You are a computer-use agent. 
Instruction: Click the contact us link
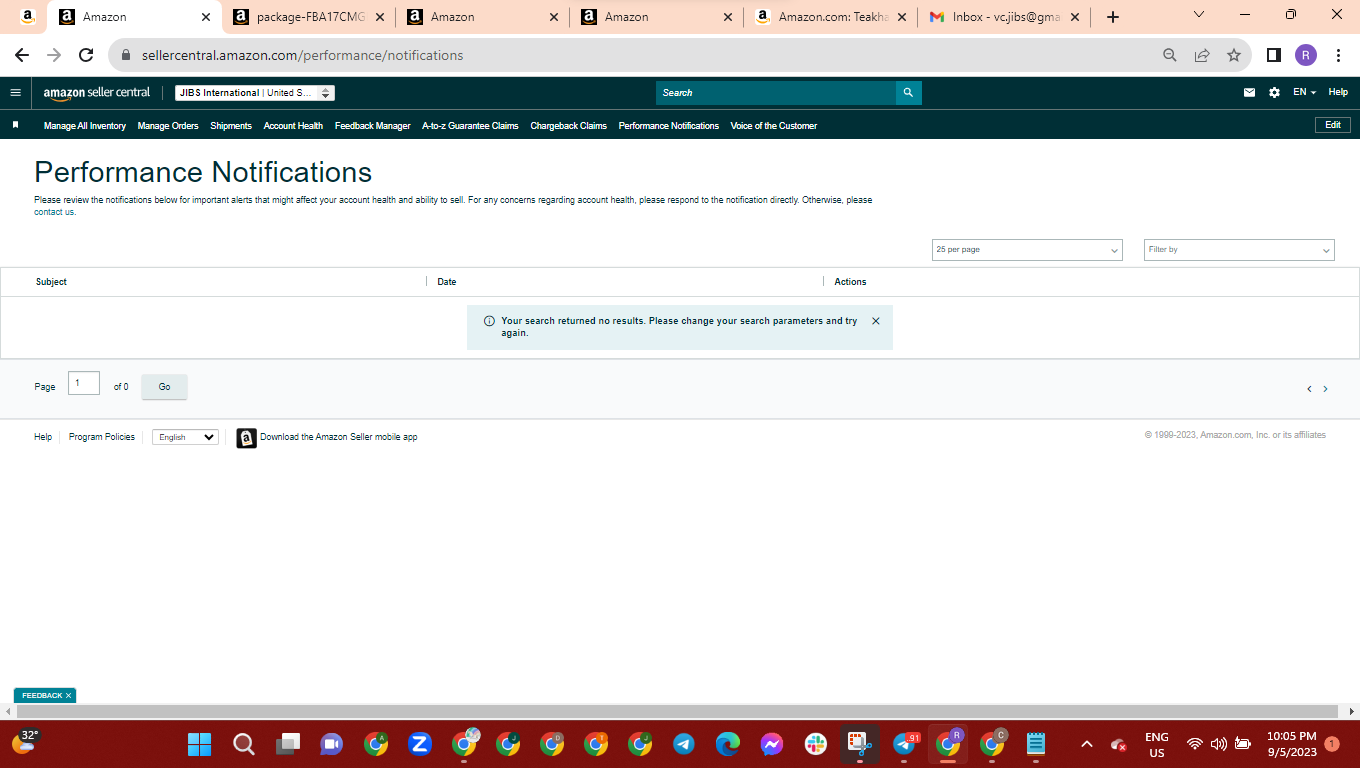click(55, 212)
